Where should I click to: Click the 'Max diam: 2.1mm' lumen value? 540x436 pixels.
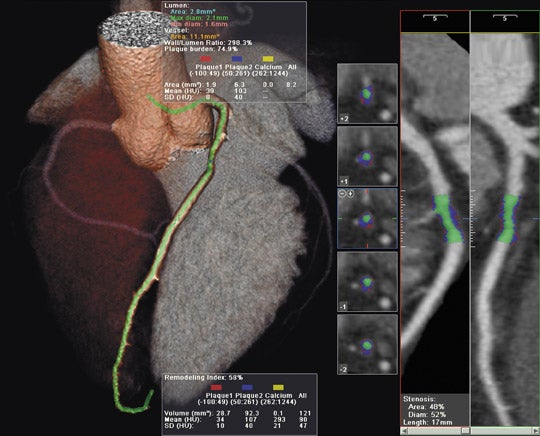199,18
